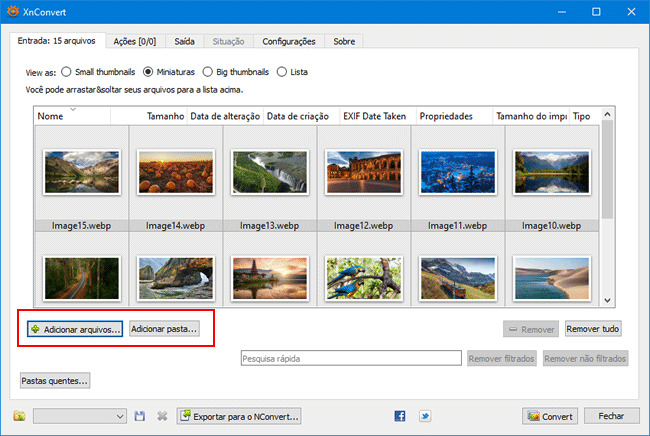Switch to the Saída tab

pyautogui.click(x=184, y=41)
